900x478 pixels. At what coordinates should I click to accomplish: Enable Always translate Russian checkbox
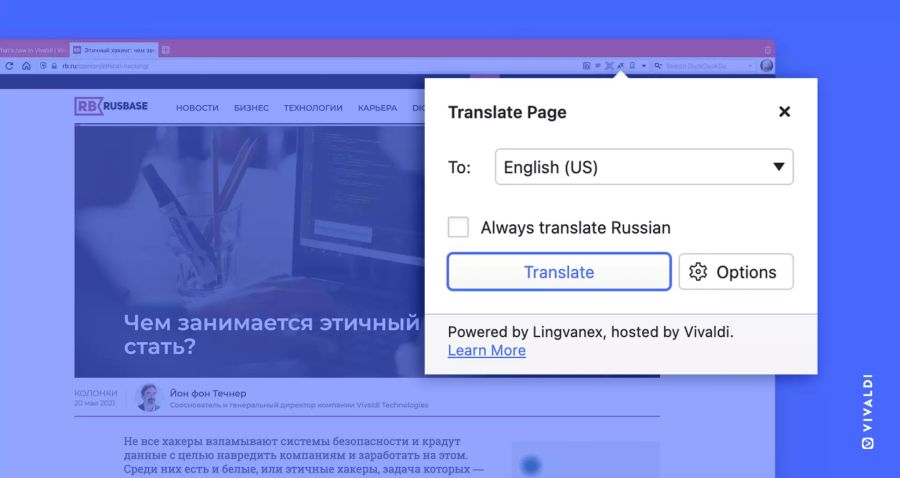[x=458, y=227]
